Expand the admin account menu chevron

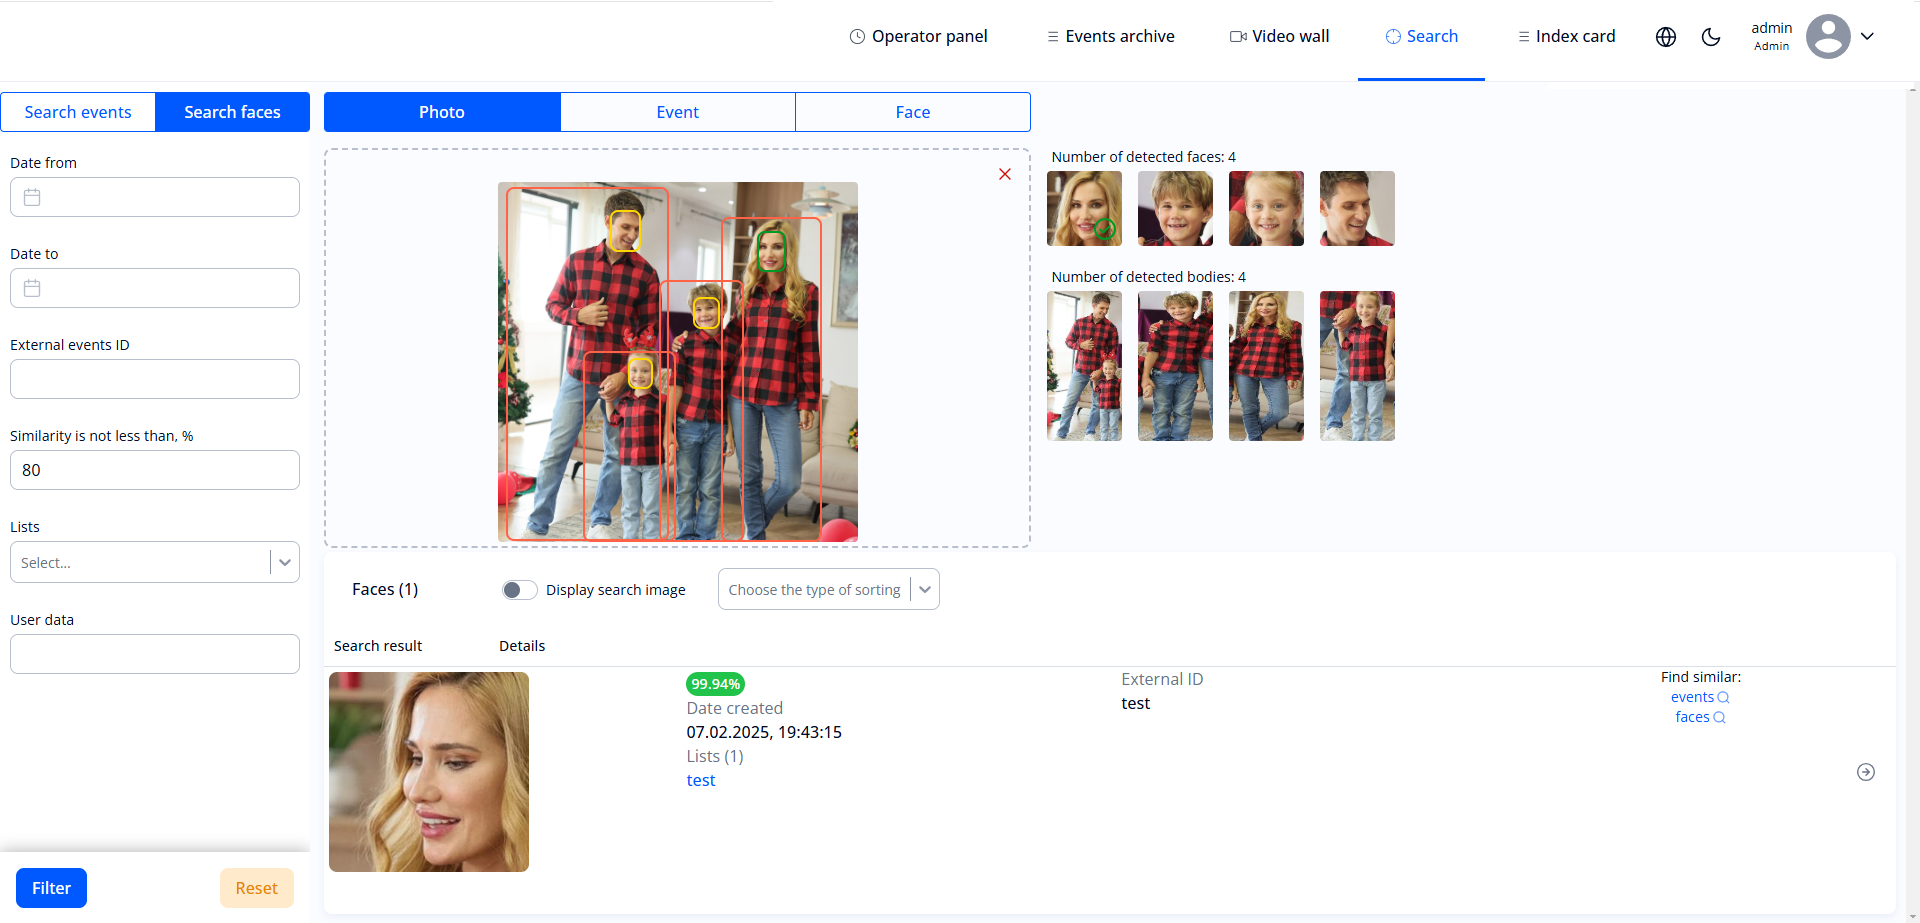pyautogui.click(x=1867, y=37)
